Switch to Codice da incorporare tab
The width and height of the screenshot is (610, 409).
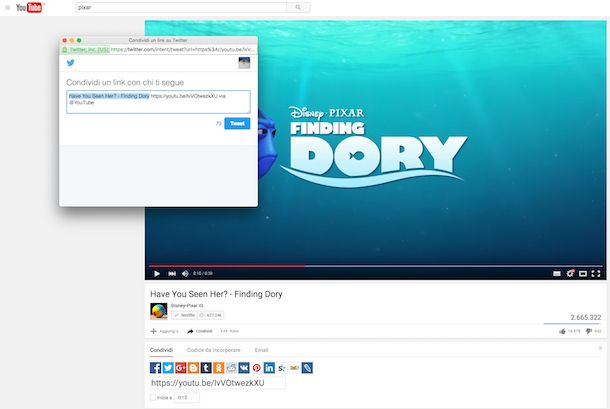coord(214,350)
